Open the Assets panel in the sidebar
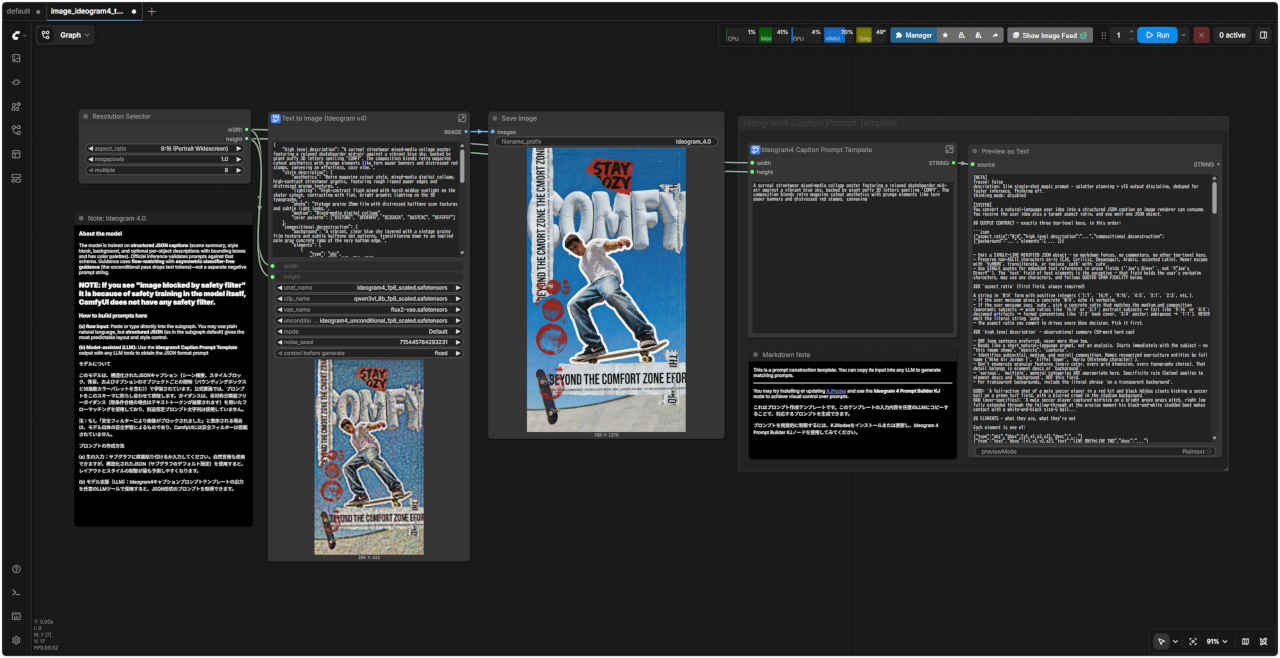The width and height of the screenshot is (1280, 658). tap(16, 58)
